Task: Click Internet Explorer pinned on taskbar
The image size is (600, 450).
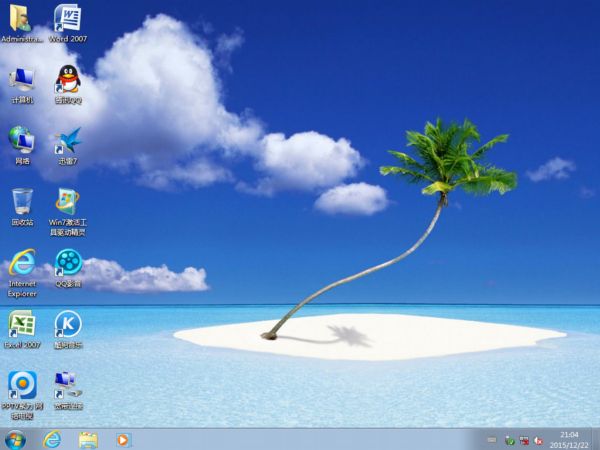Action: 52,439
